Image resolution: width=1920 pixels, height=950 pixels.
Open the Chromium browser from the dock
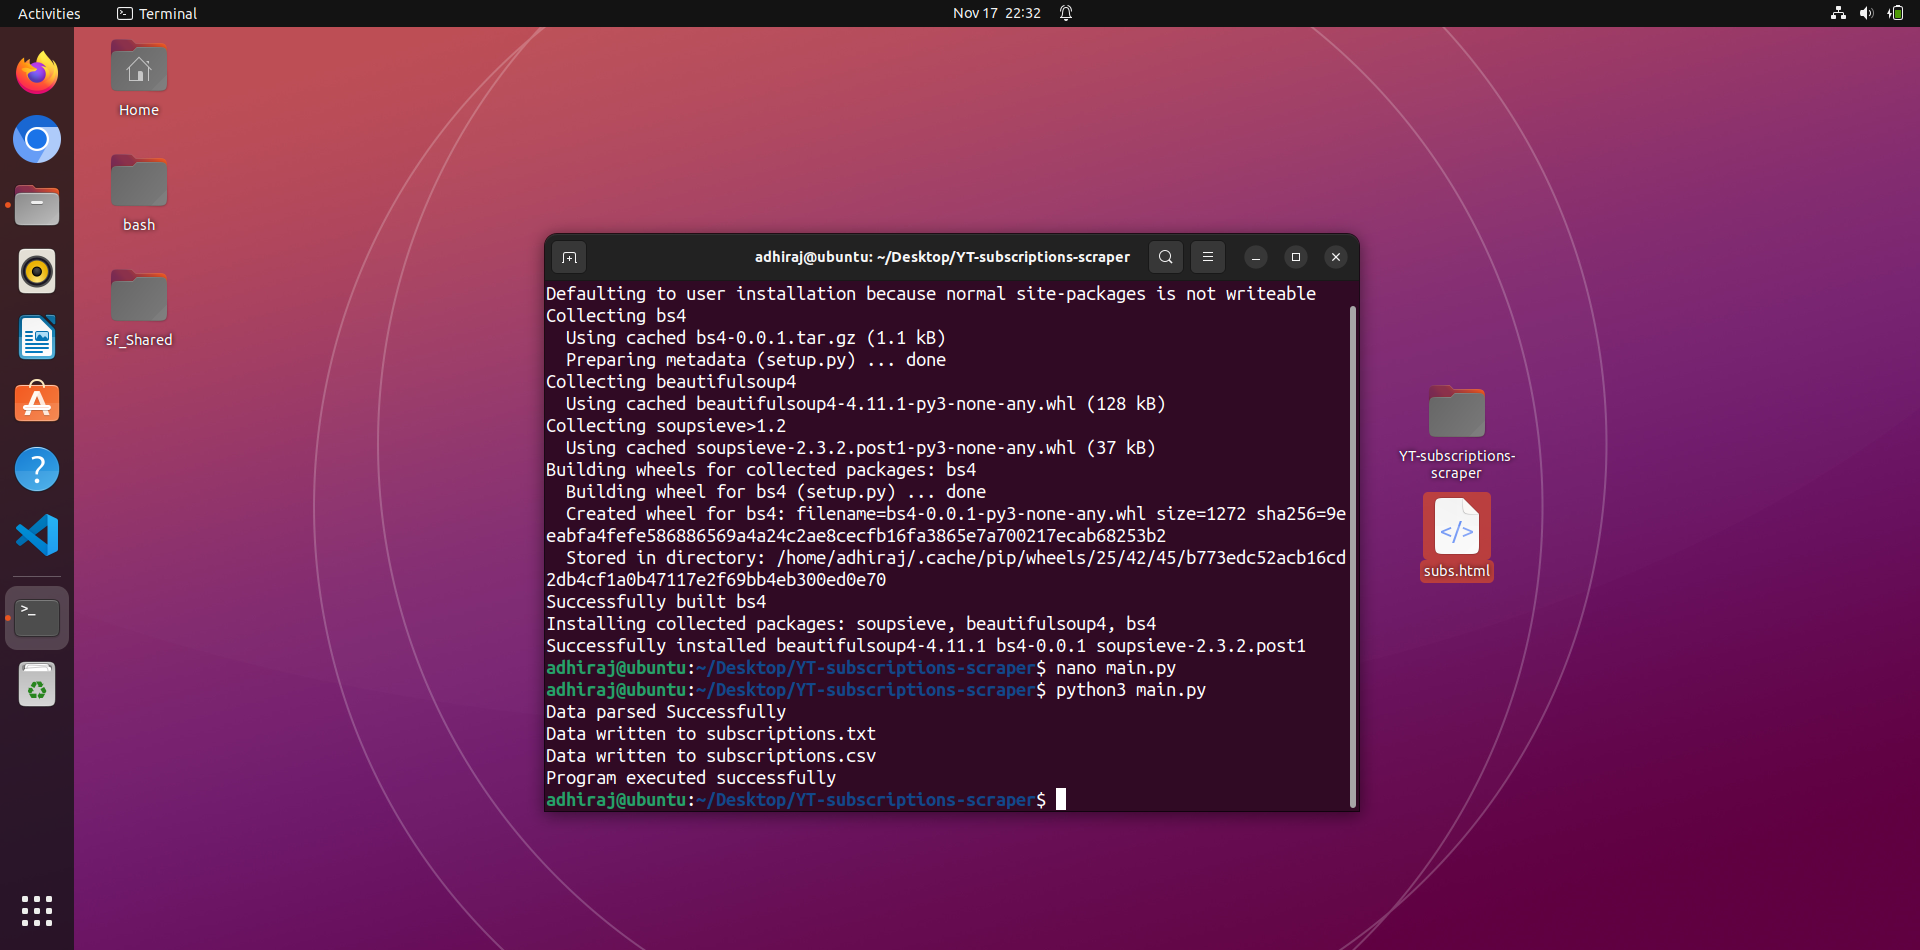click(36, 139)
